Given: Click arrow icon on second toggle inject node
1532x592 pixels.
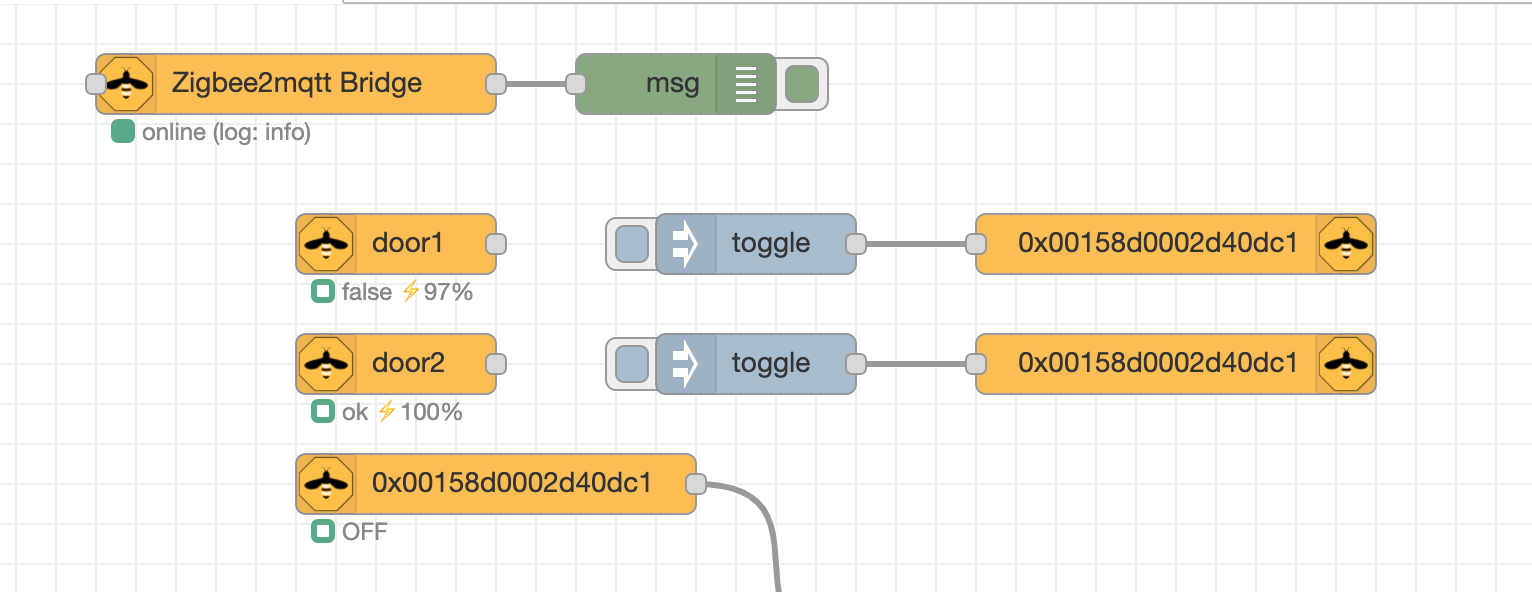Looking at the screenshot, I should (685, 364).
